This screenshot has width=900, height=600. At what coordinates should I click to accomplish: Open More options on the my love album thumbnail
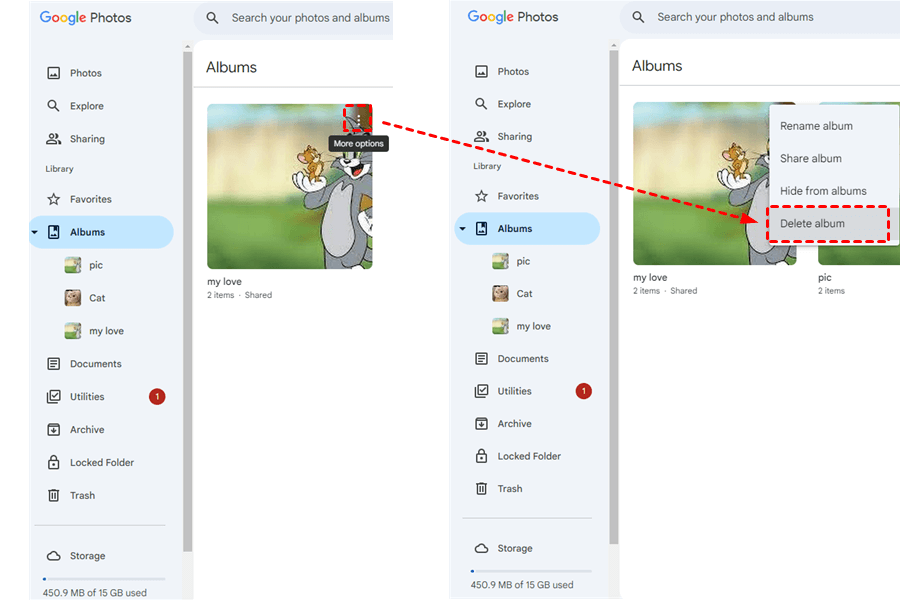358,119
